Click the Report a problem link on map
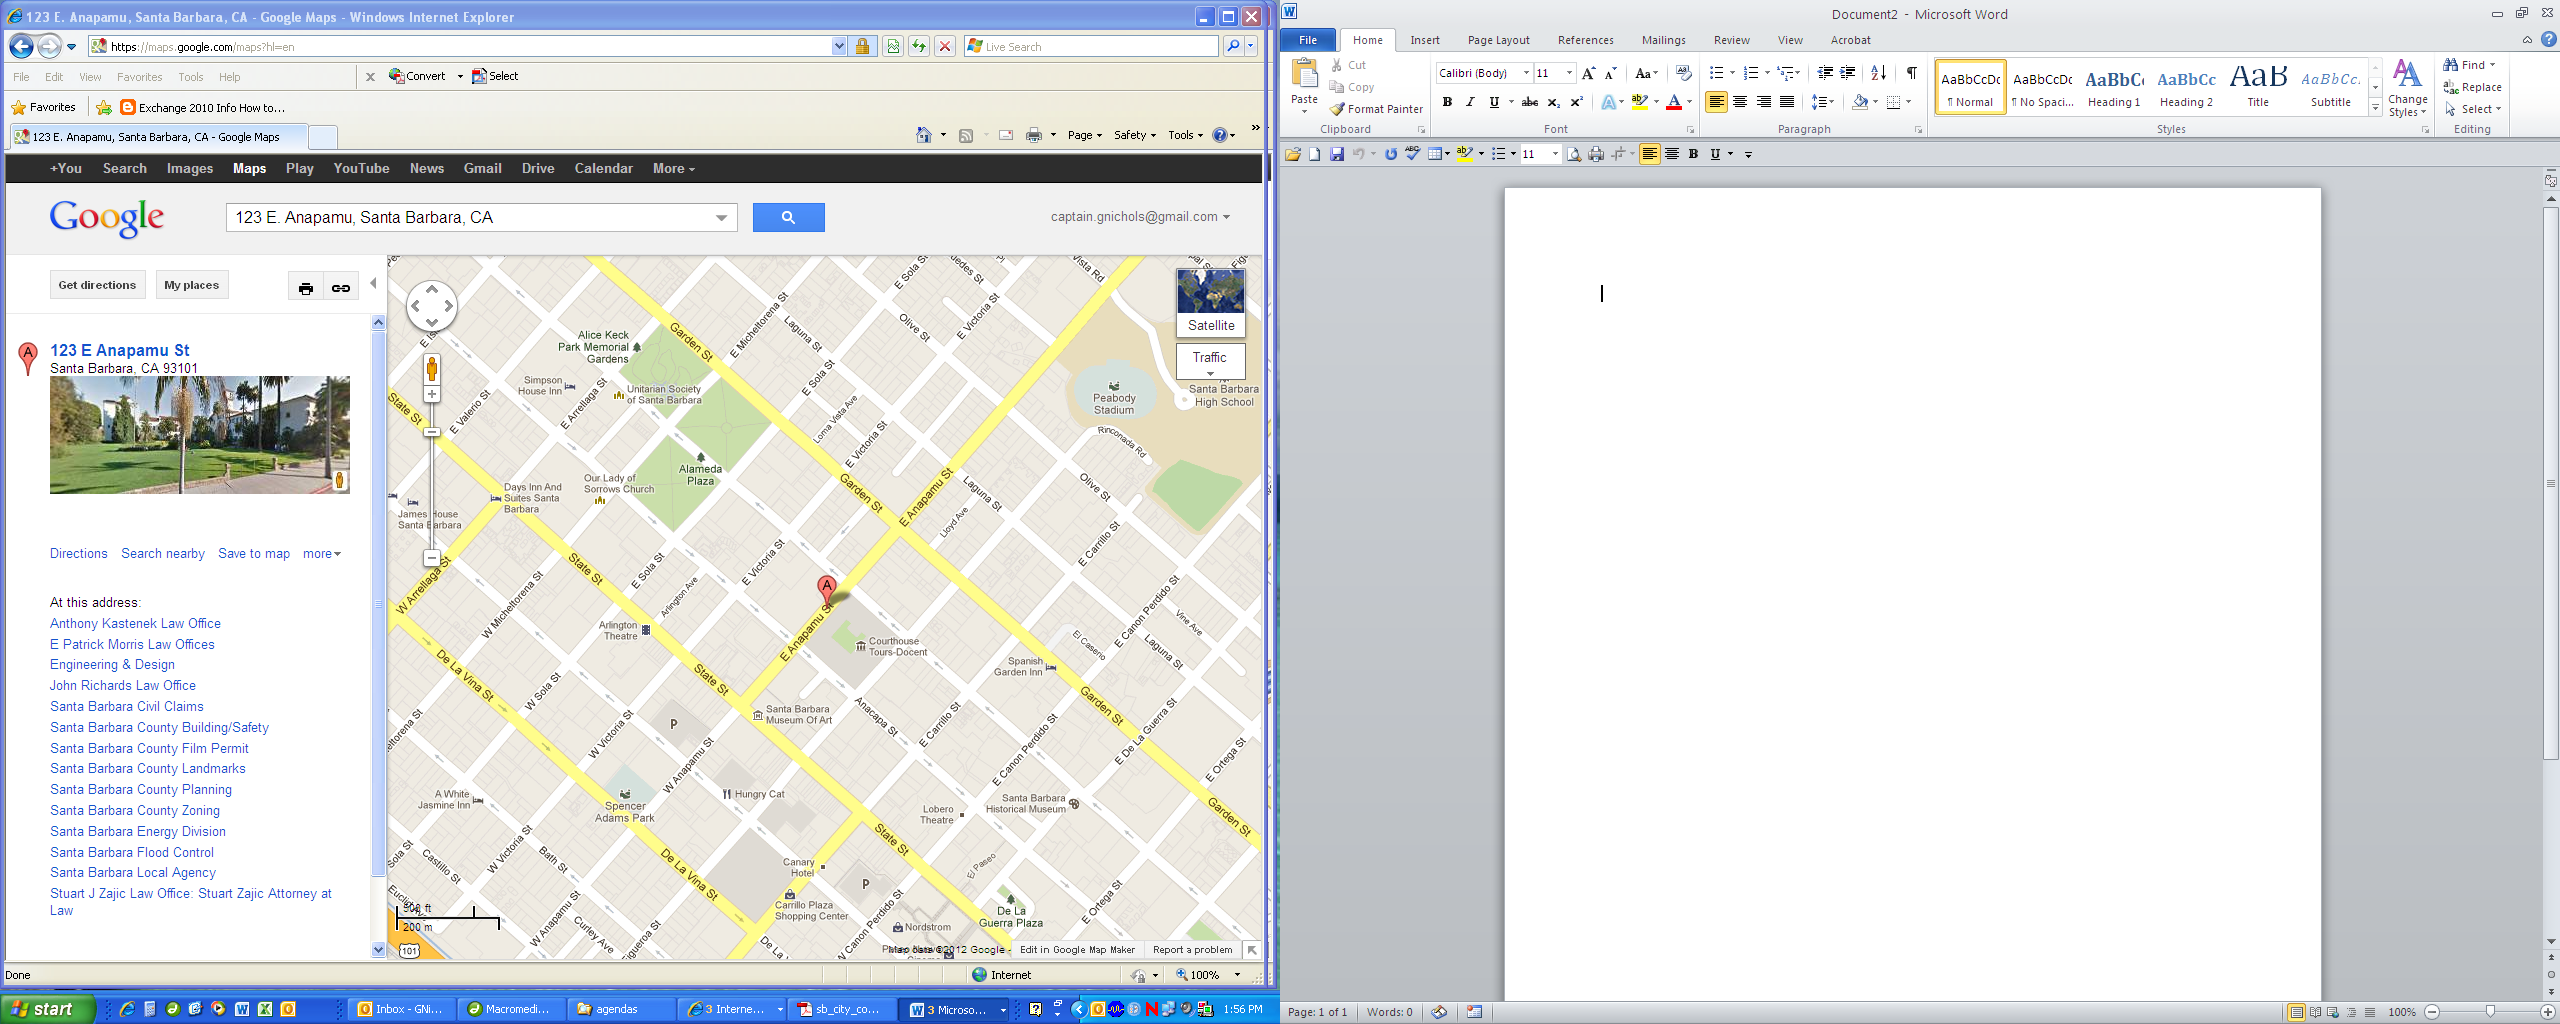 1192,950
